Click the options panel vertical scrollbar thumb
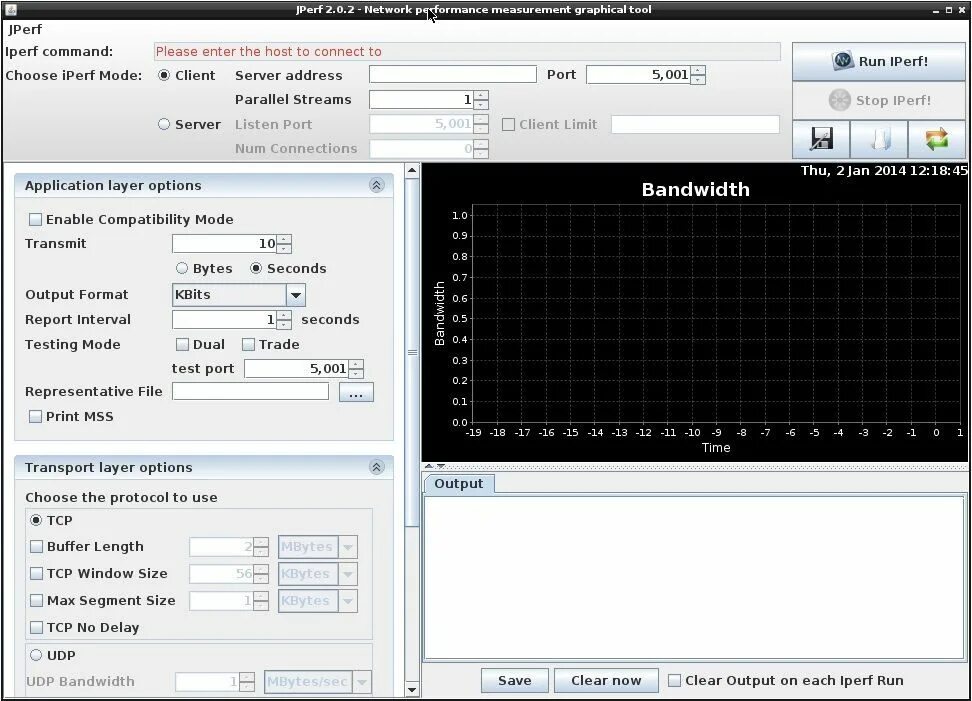Screen dimensions: 972x701 (412, 352)
